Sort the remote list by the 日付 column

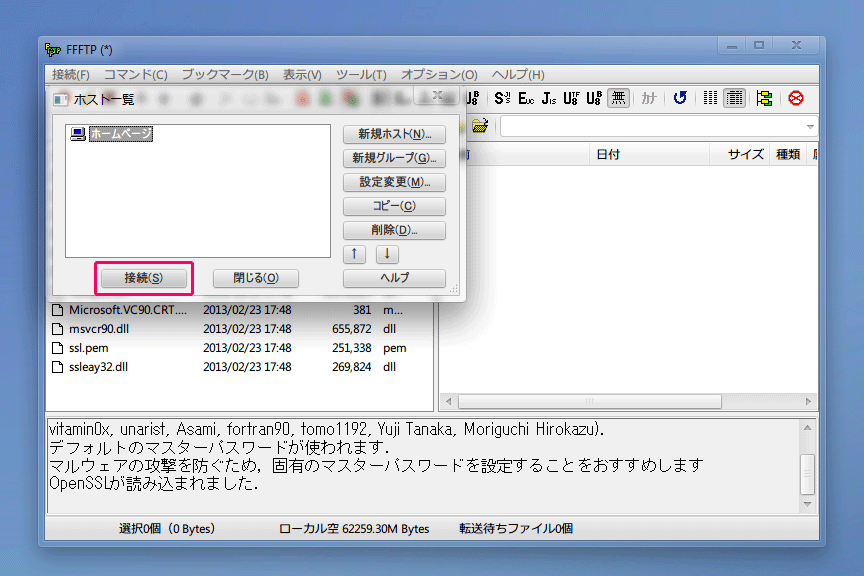[608, 154]
